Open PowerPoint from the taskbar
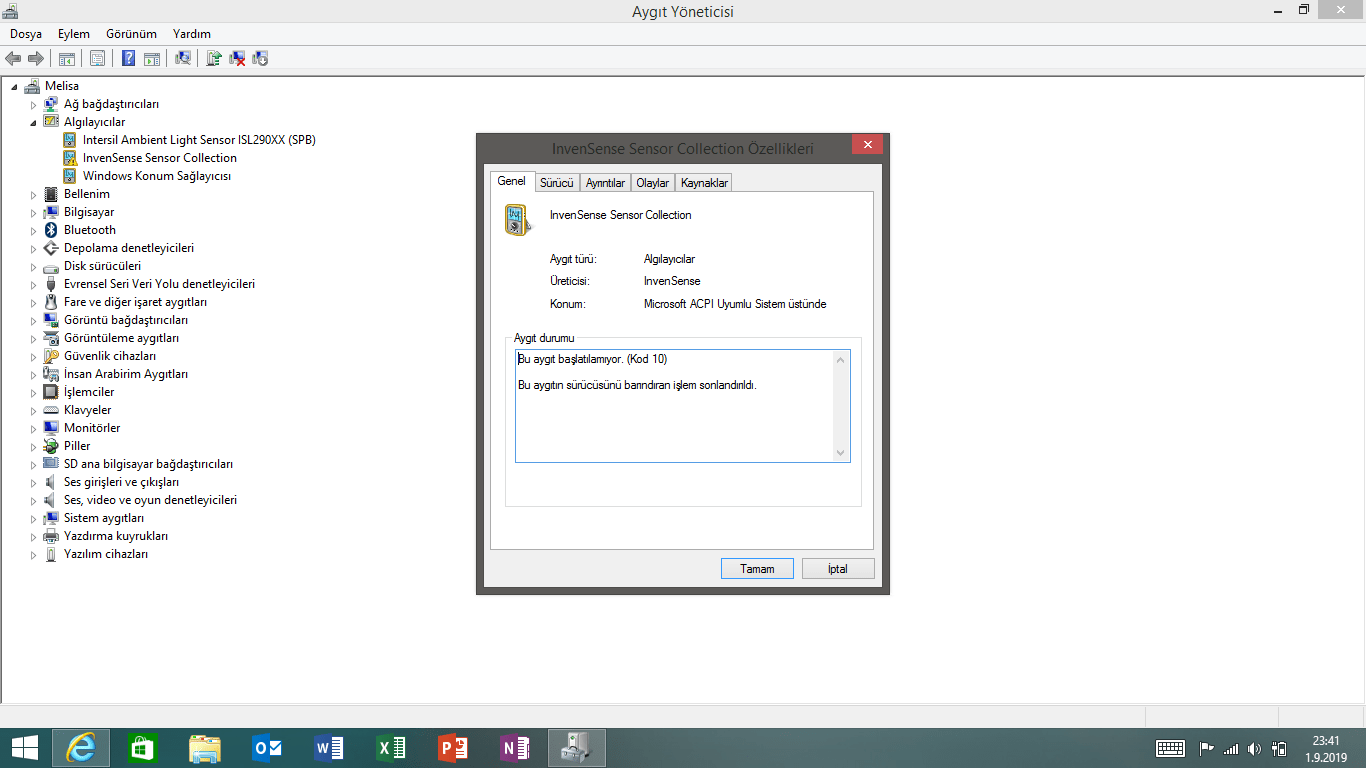This screenshot has height=768, width=1366. 453,748
